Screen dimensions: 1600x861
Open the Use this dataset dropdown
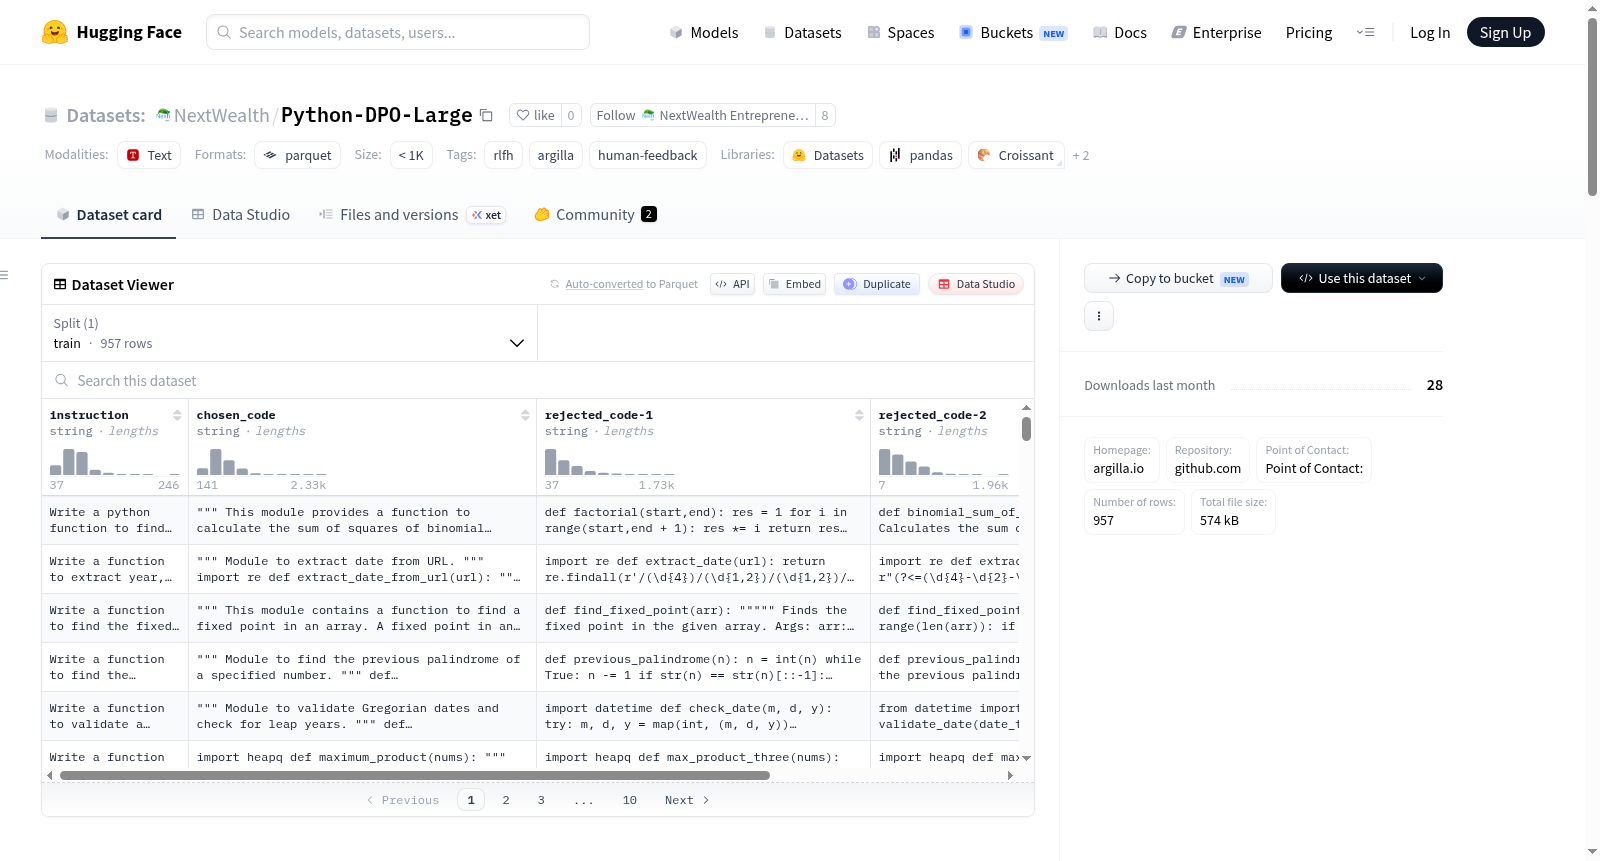[x=1361, y=278]
